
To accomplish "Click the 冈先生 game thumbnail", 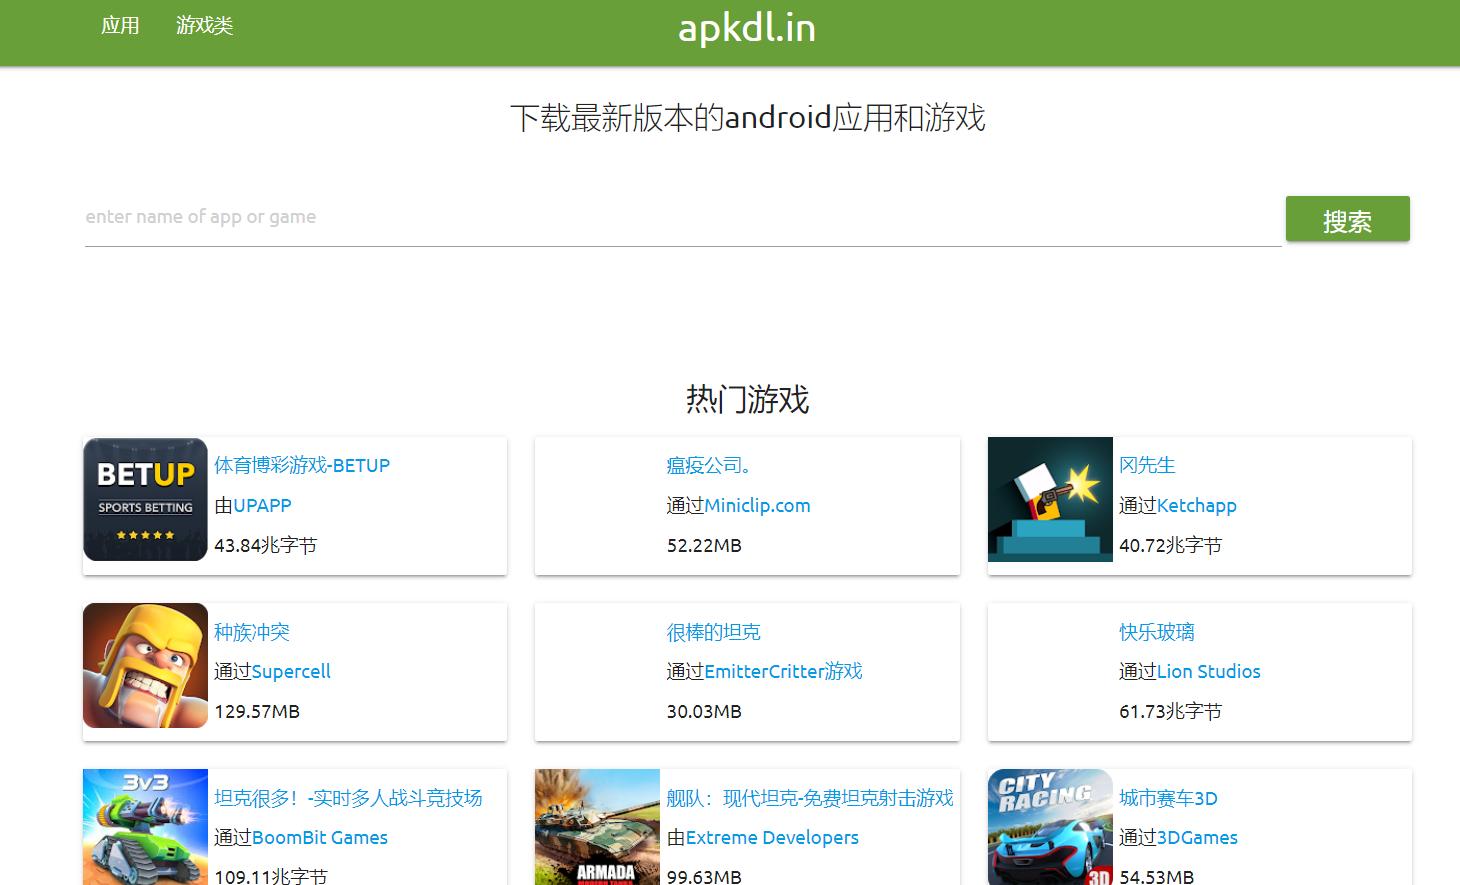I will (x=1049, y=498).
